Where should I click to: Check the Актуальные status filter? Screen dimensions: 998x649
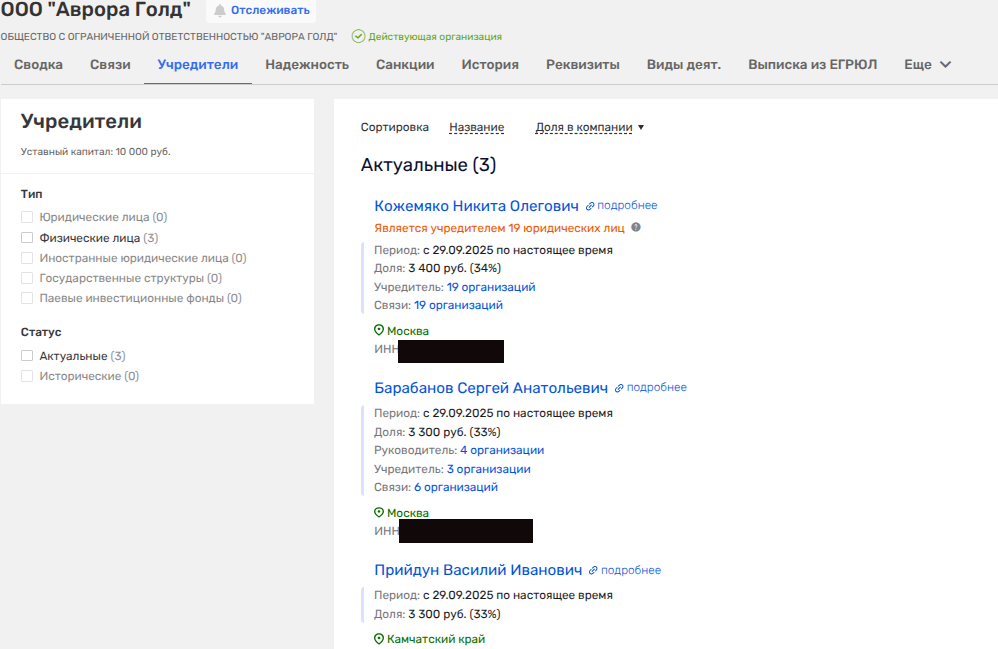click(x=27, y=356)
